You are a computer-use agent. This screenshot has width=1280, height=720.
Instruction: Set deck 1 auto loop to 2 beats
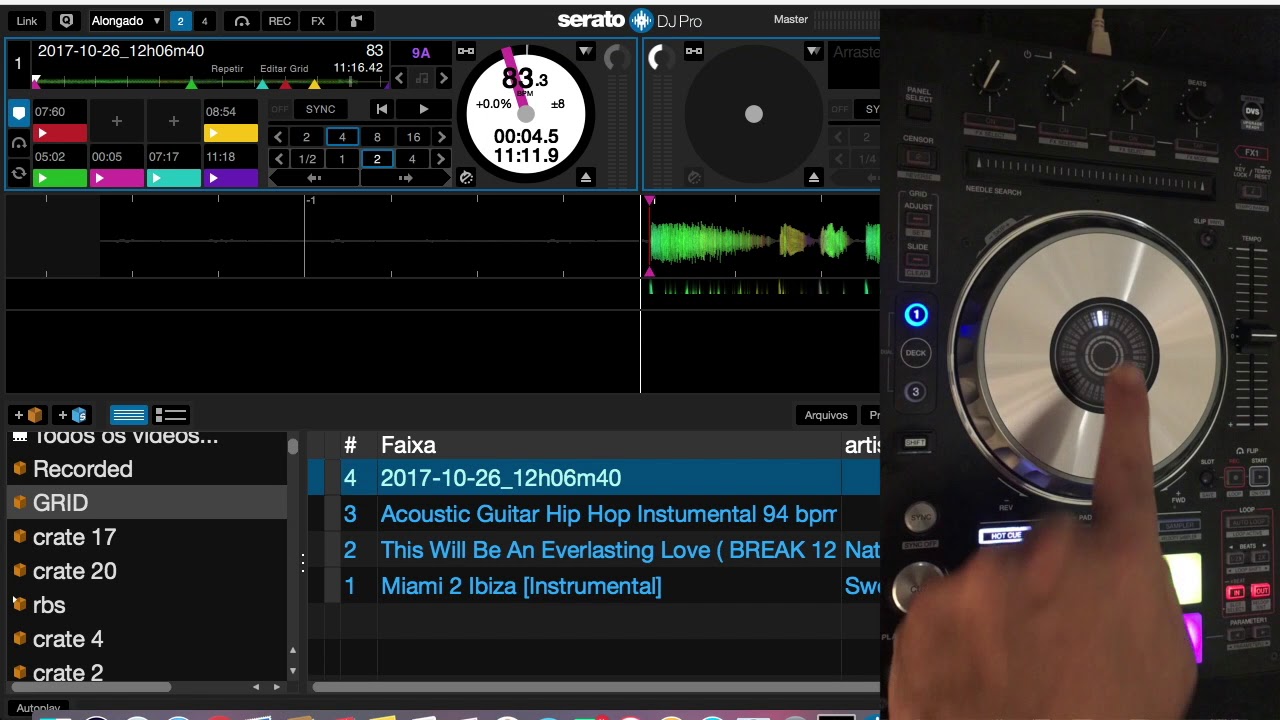click(x=306, y=137)
